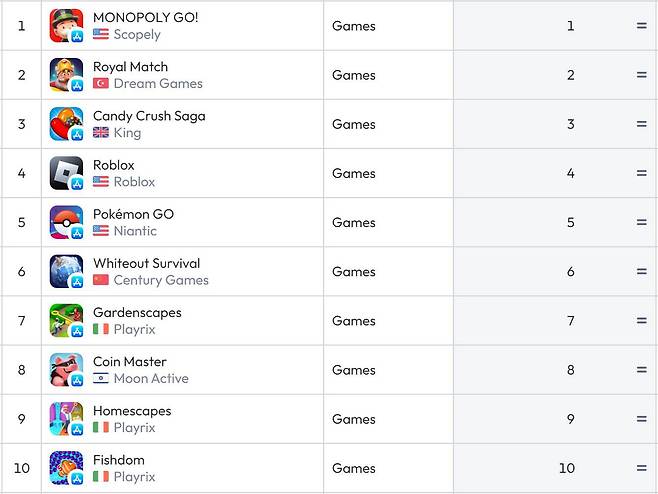Select the Fishdom title text
This screenshot has width=658, height=494.
119,460
